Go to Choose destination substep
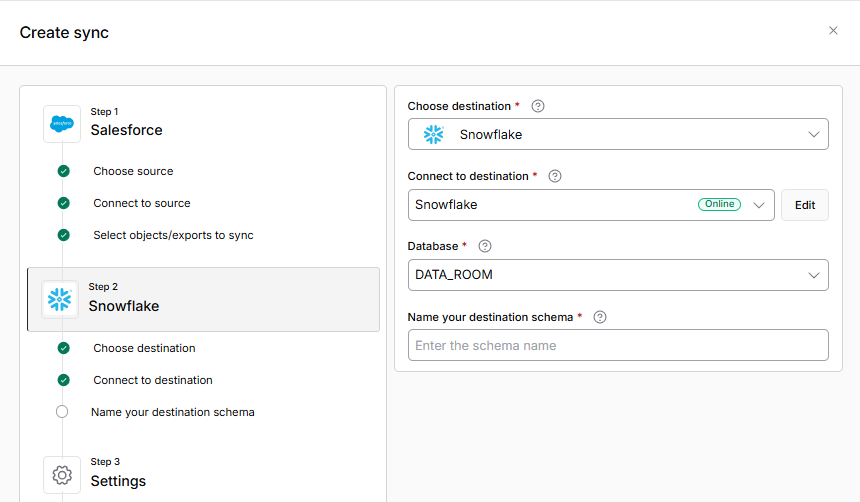The height and width of the screenshot is (502, 860). coord(144,348)
